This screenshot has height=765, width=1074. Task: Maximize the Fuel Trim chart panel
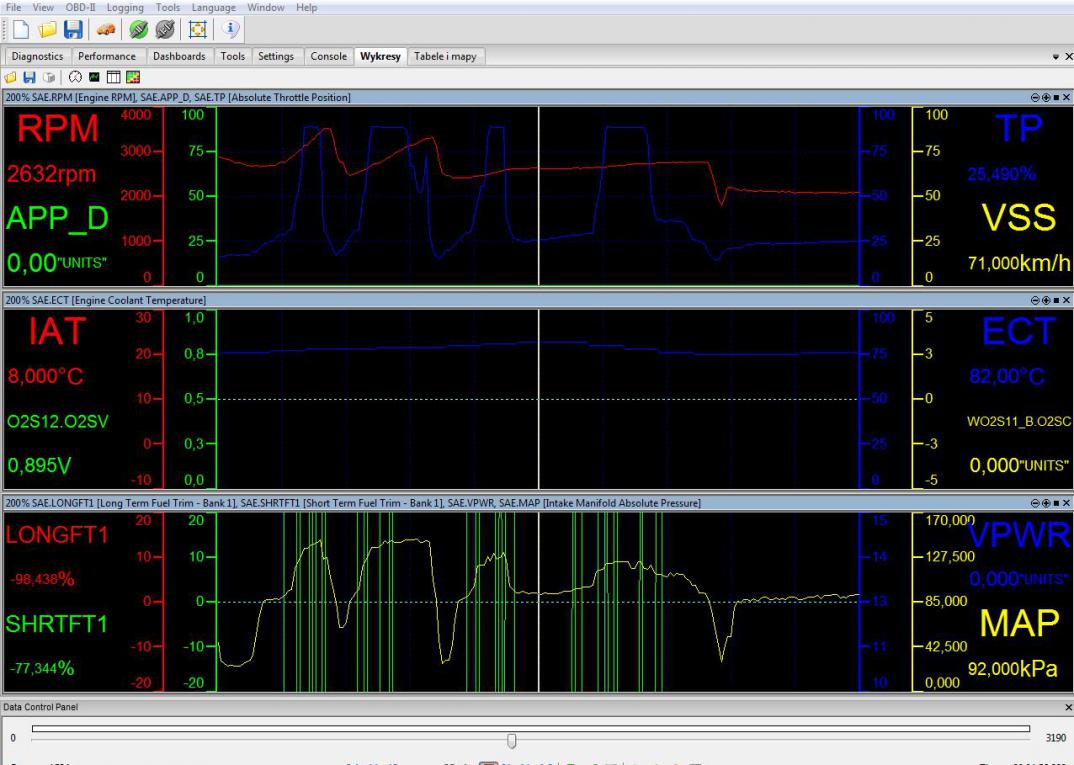point(1056,503)
